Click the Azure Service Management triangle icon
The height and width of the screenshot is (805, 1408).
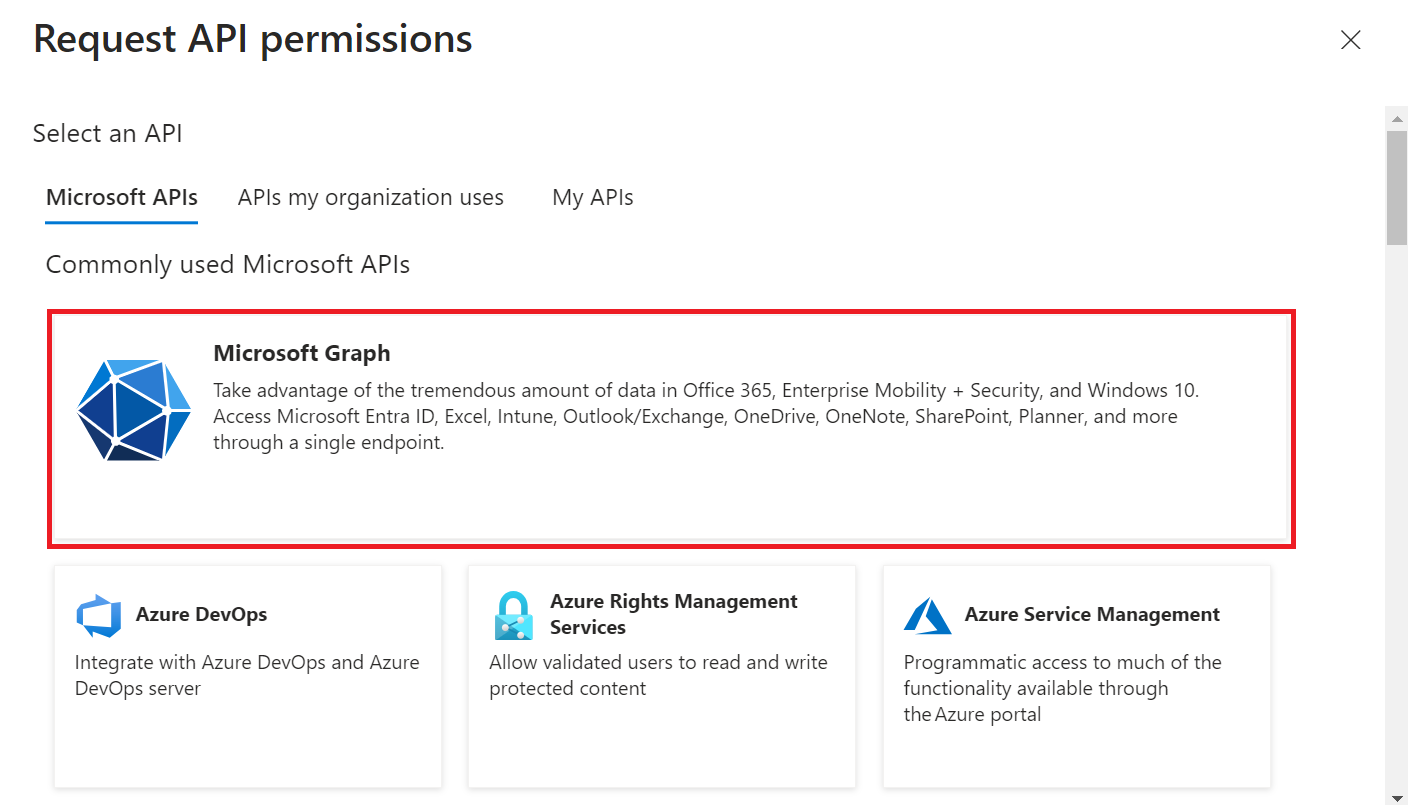[x=927, y=615]
